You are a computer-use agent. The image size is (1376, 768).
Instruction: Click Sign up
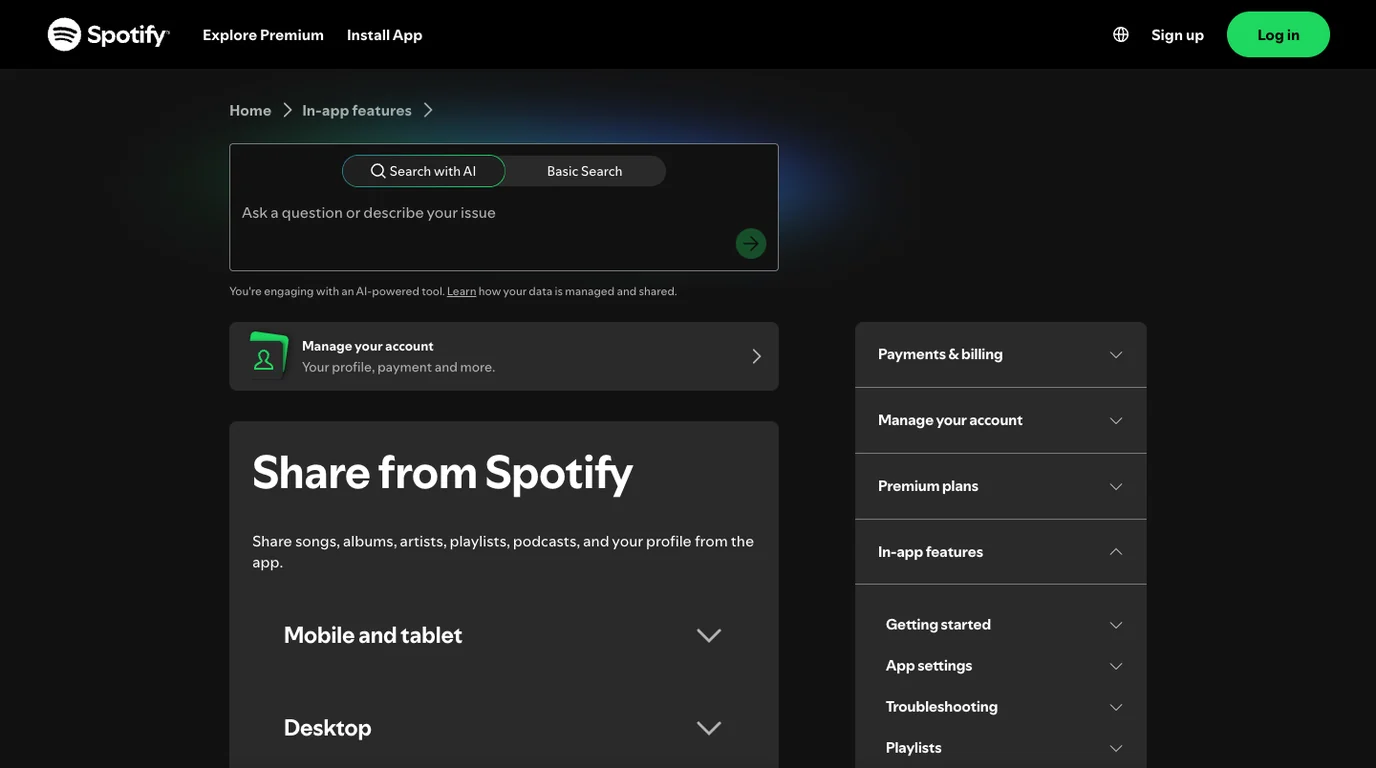1178,35
